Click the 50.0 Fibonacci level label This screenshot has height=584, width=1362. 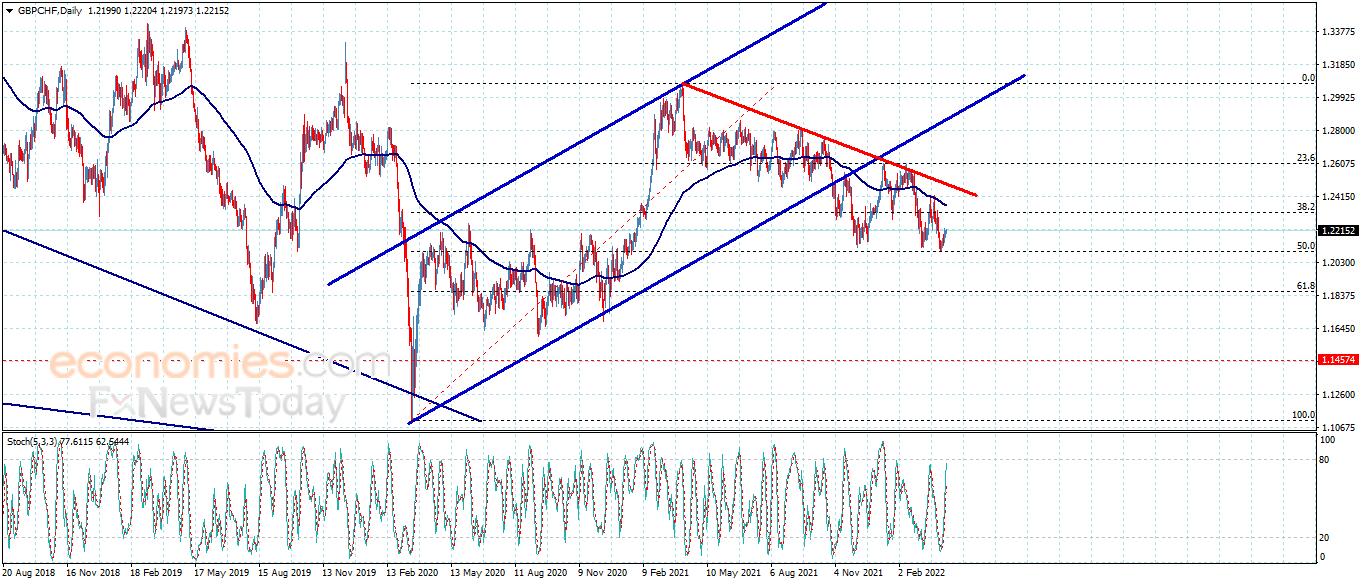click(x=1305, y=246)
